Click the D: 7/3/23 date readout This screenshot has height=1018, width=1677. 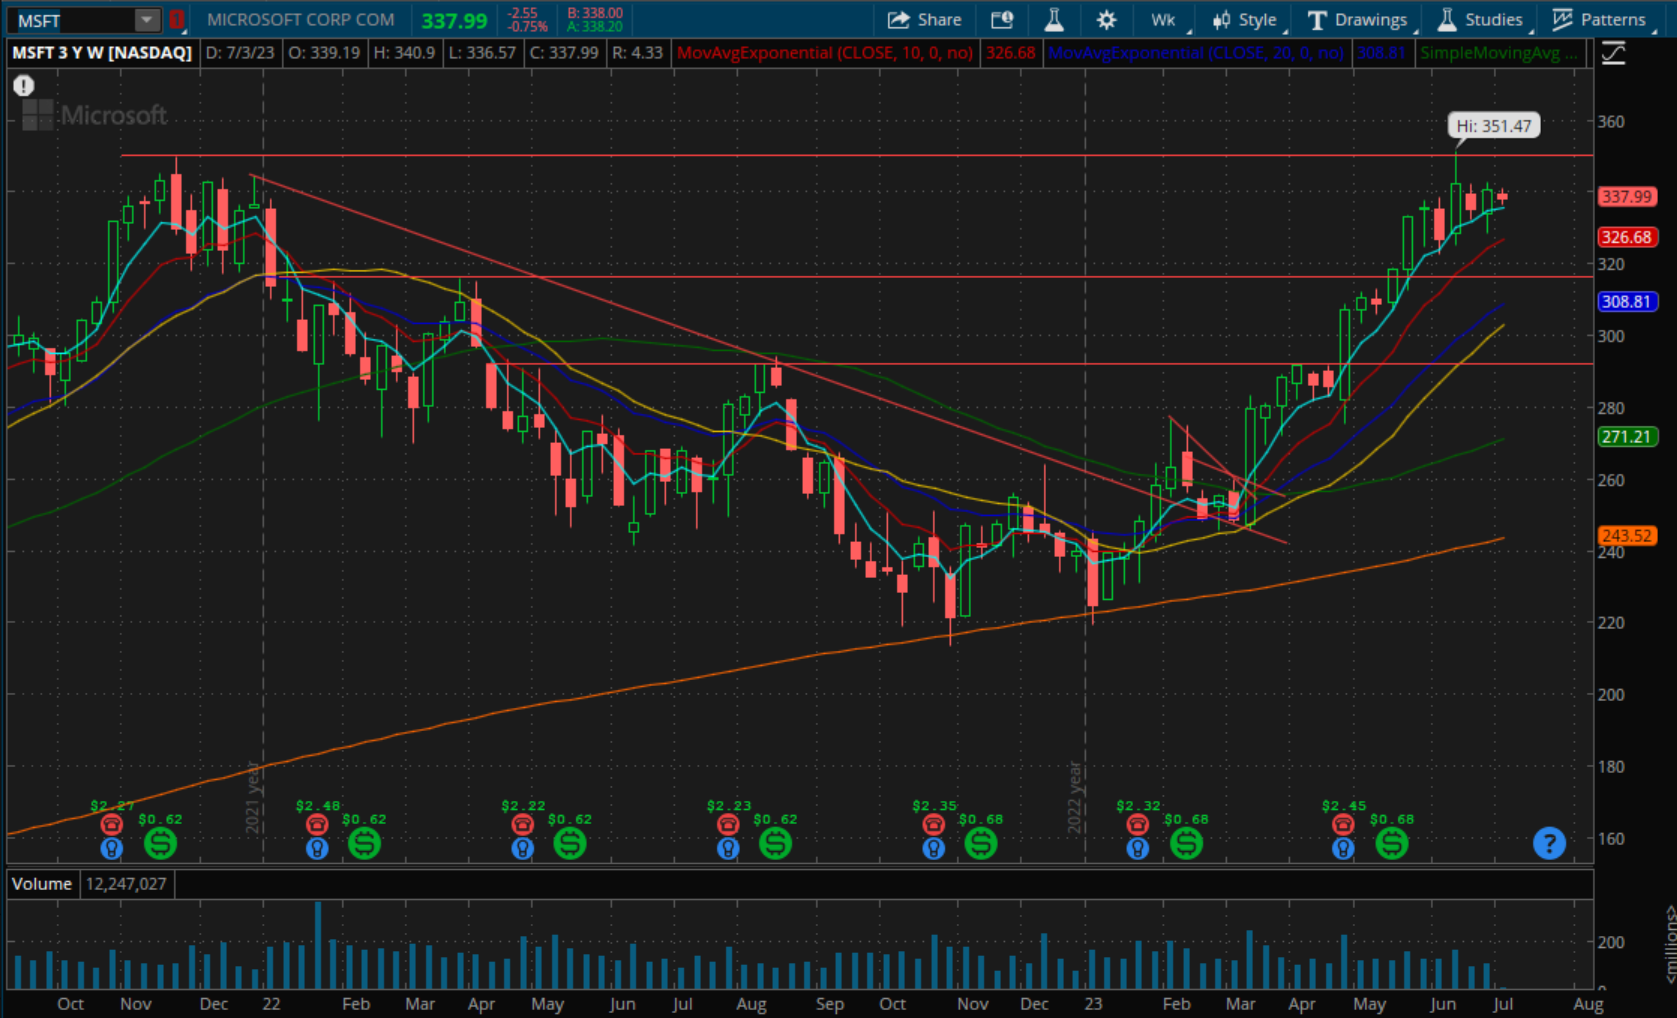click(240, 53)
